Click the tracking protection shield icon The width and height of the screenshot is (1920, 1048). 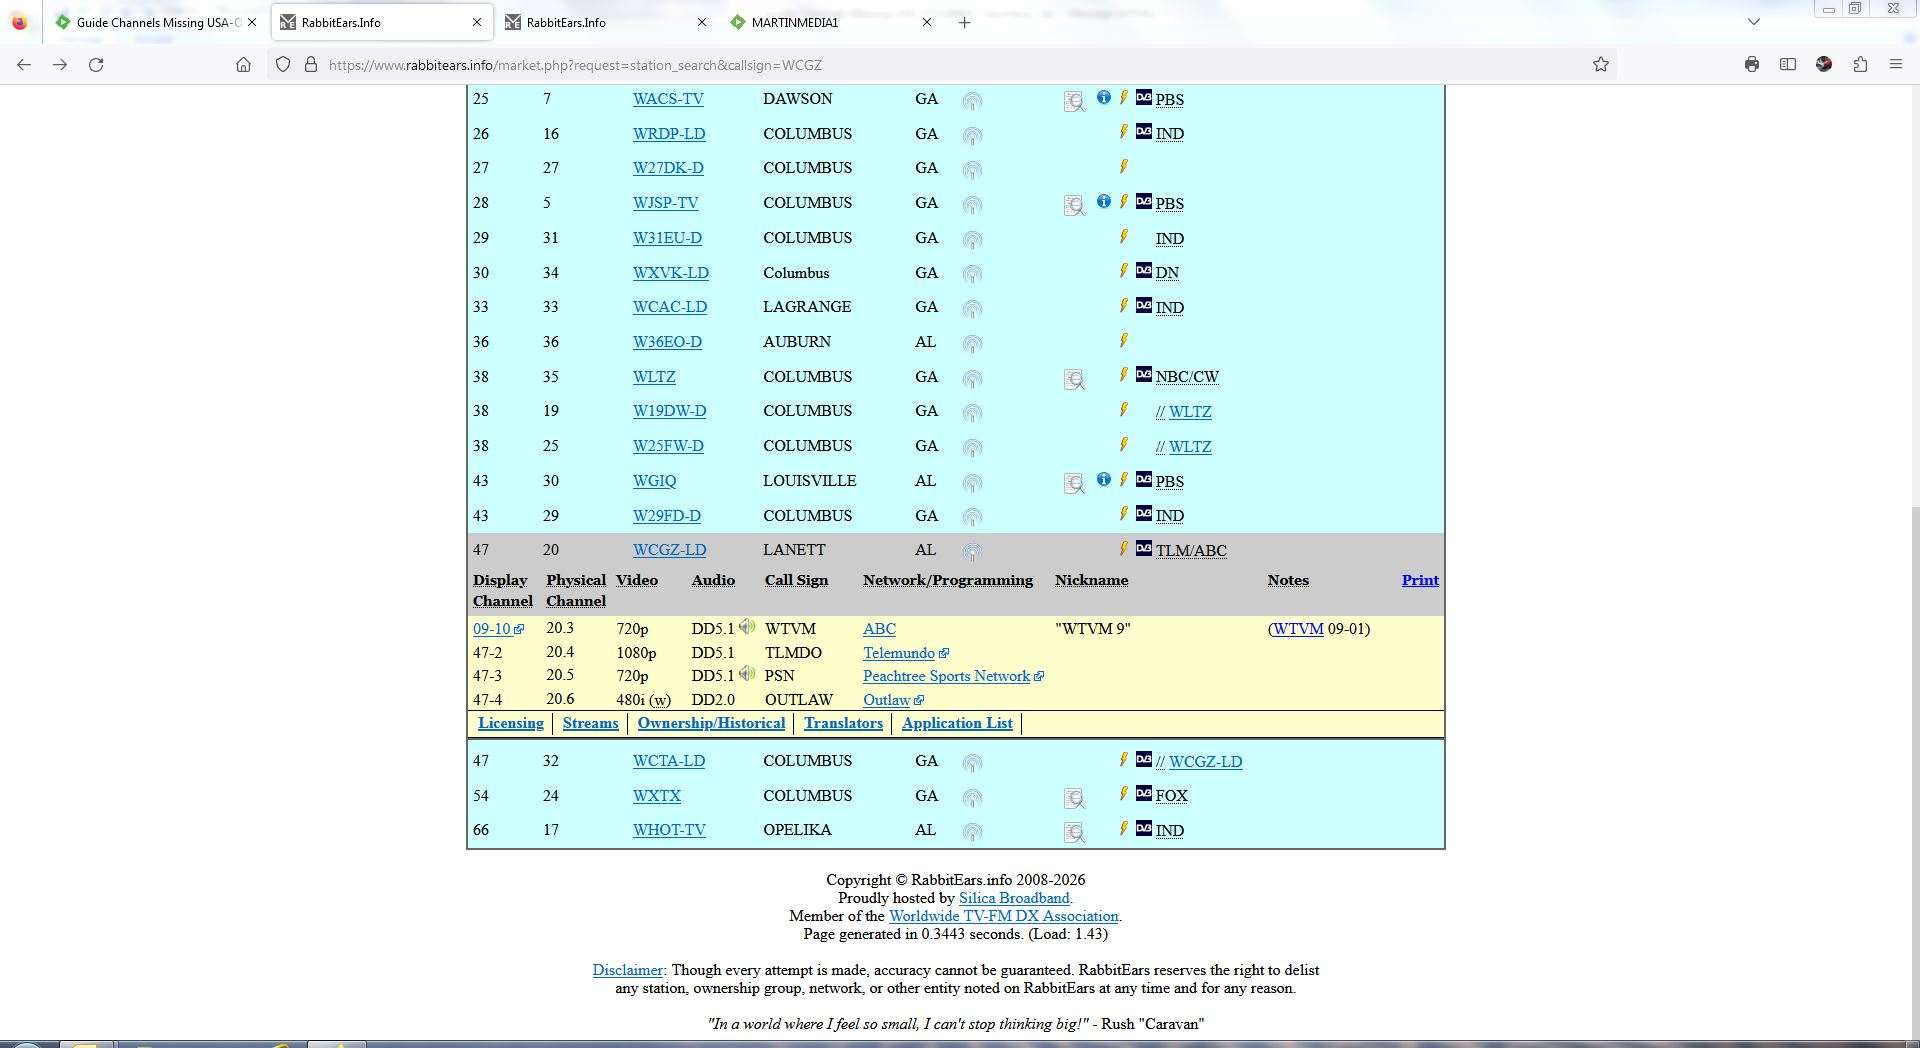(x=283, y=65)
